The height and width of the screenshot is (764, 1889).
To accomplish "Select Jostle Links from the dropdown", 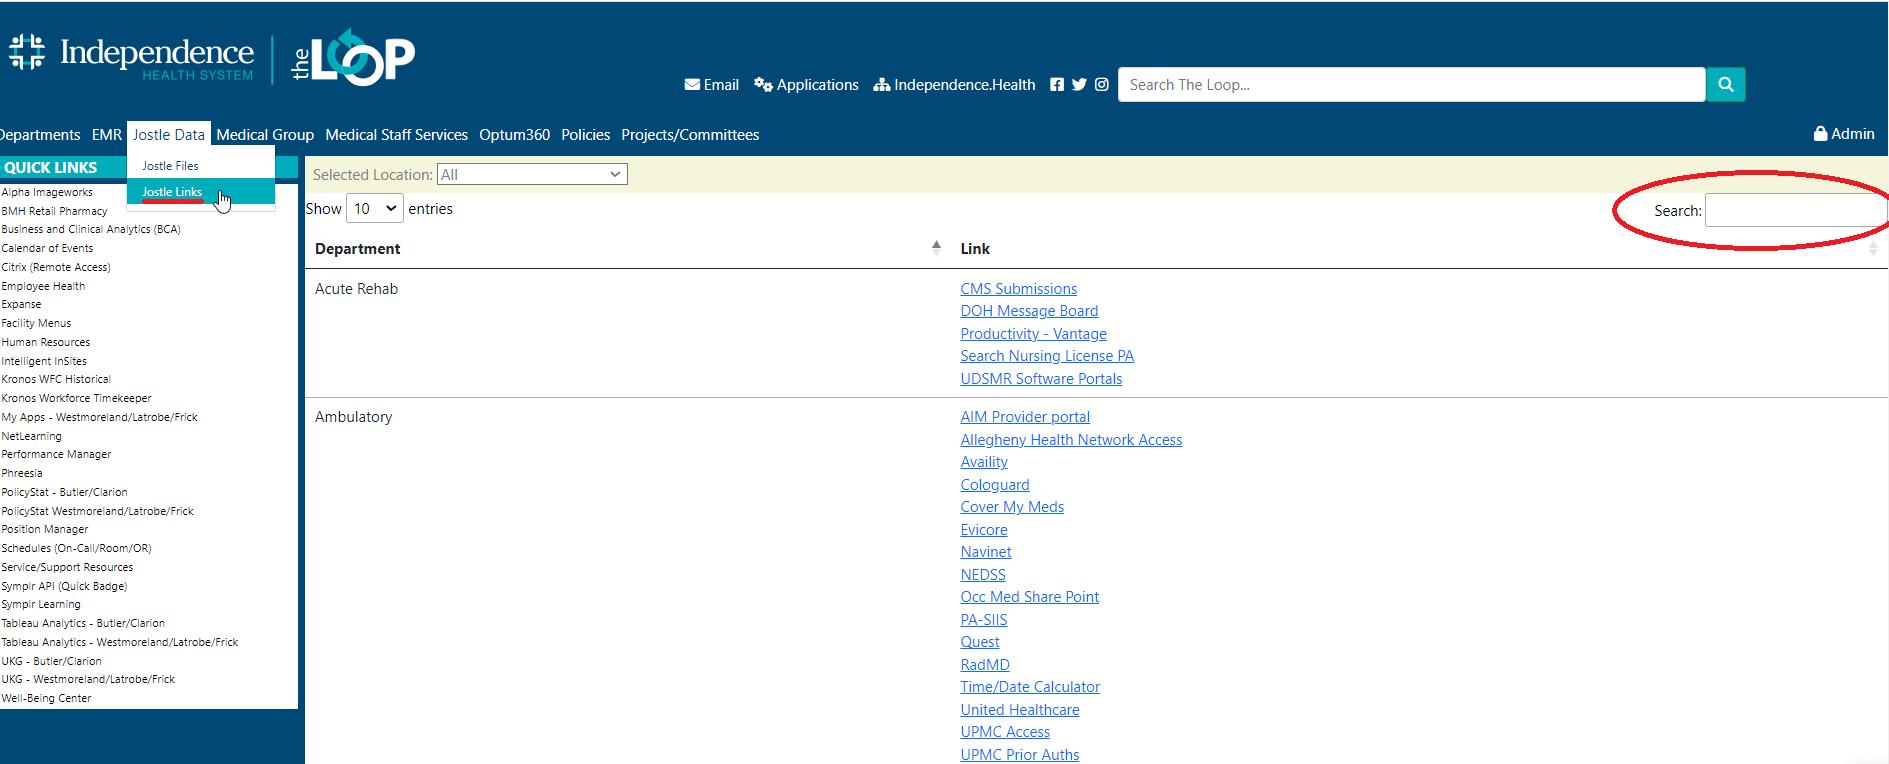I will tap(201, 192).
